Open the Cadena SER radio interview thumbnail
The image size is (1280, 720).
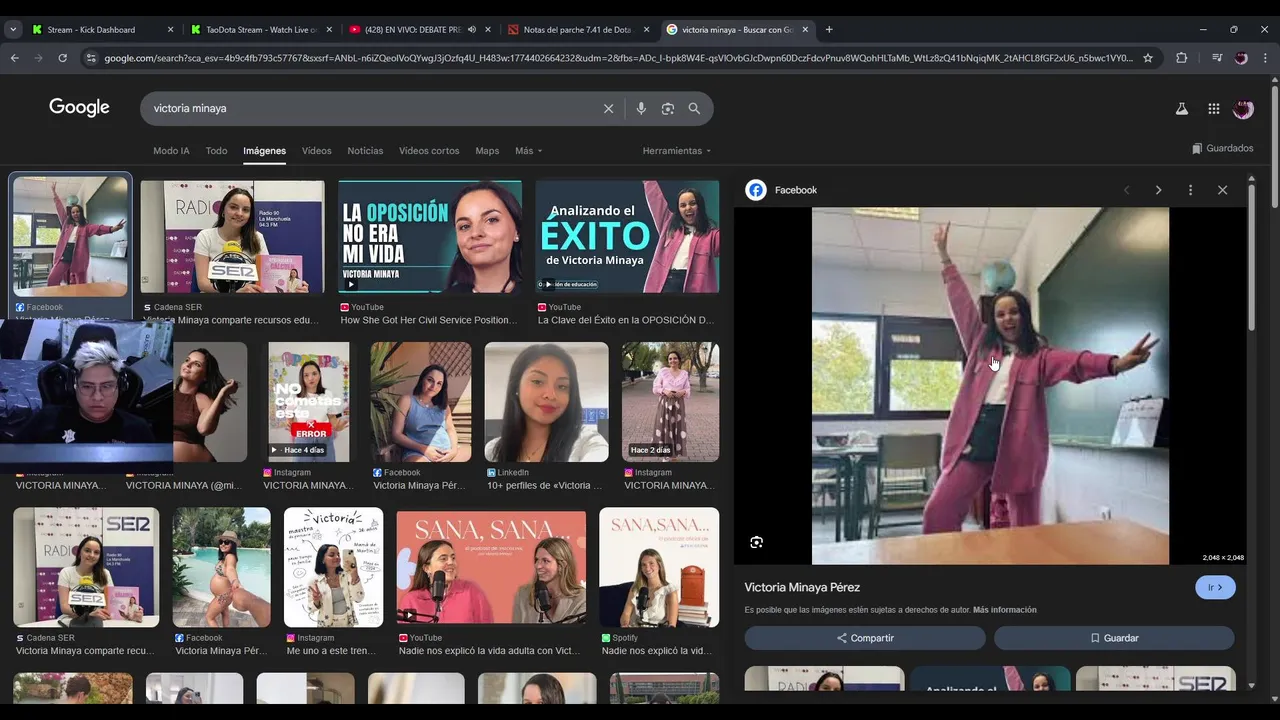pyautogui.click(x=232, y=238)
